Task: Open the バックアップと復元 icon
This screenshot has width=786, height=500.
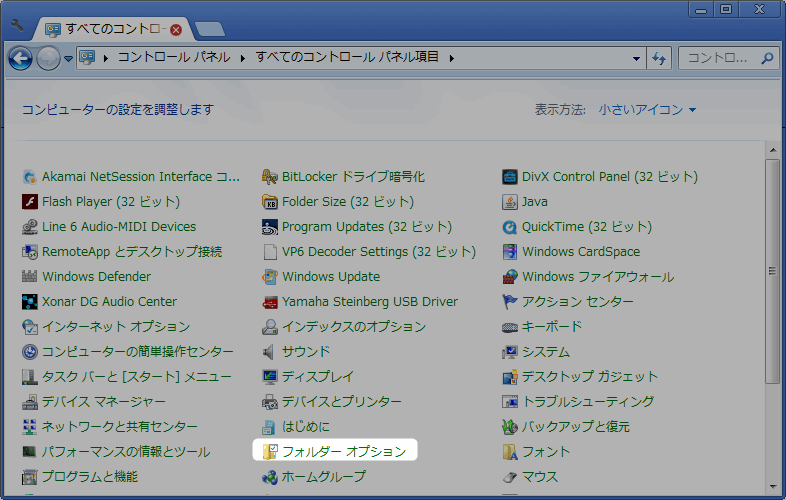Action: (510, 427)
